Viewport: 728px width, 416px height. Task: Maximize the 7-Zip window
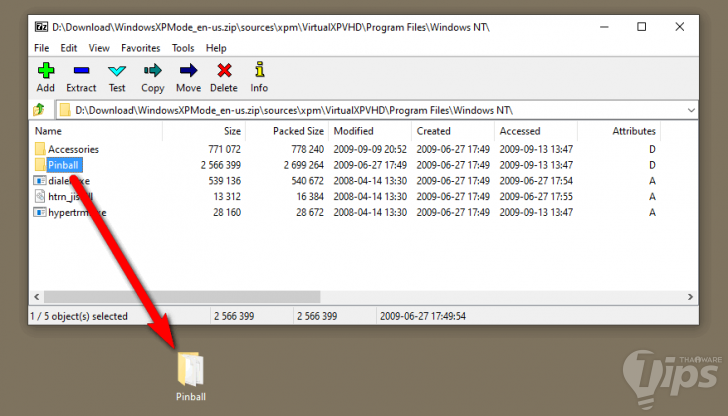[x=642, y=27]
